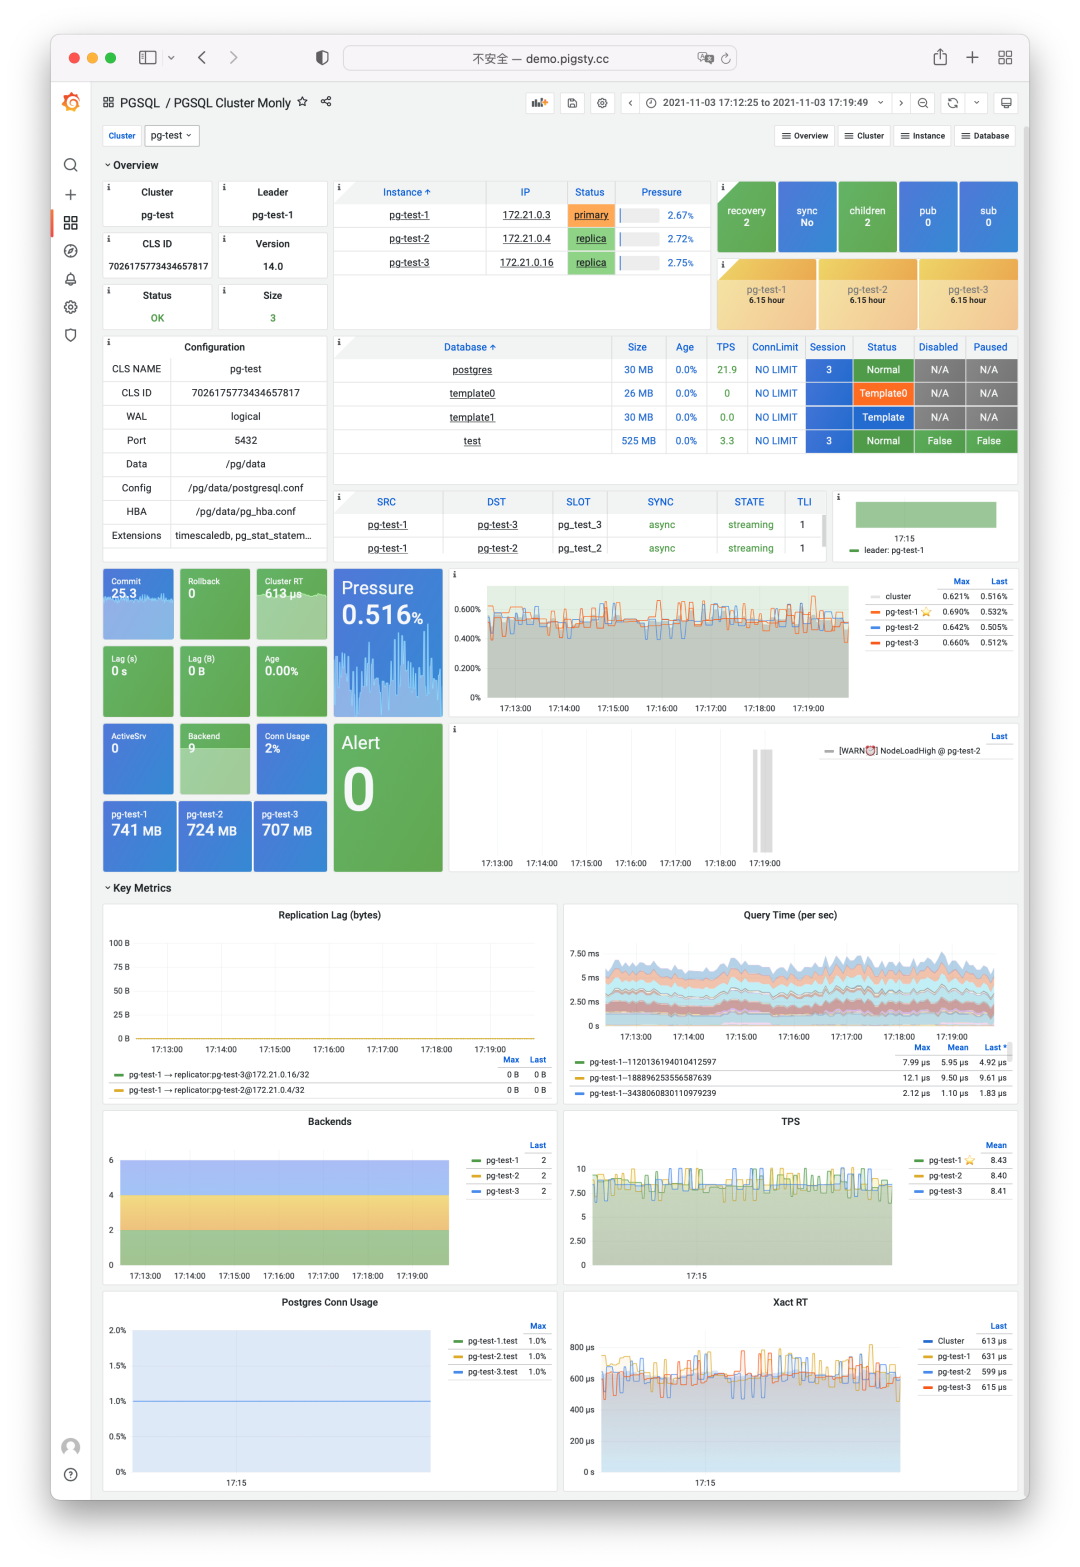The width and height of the screenshot is (1080, 1567).
Task: Go to the Database dashboard link tab
Action: [985, 136]
